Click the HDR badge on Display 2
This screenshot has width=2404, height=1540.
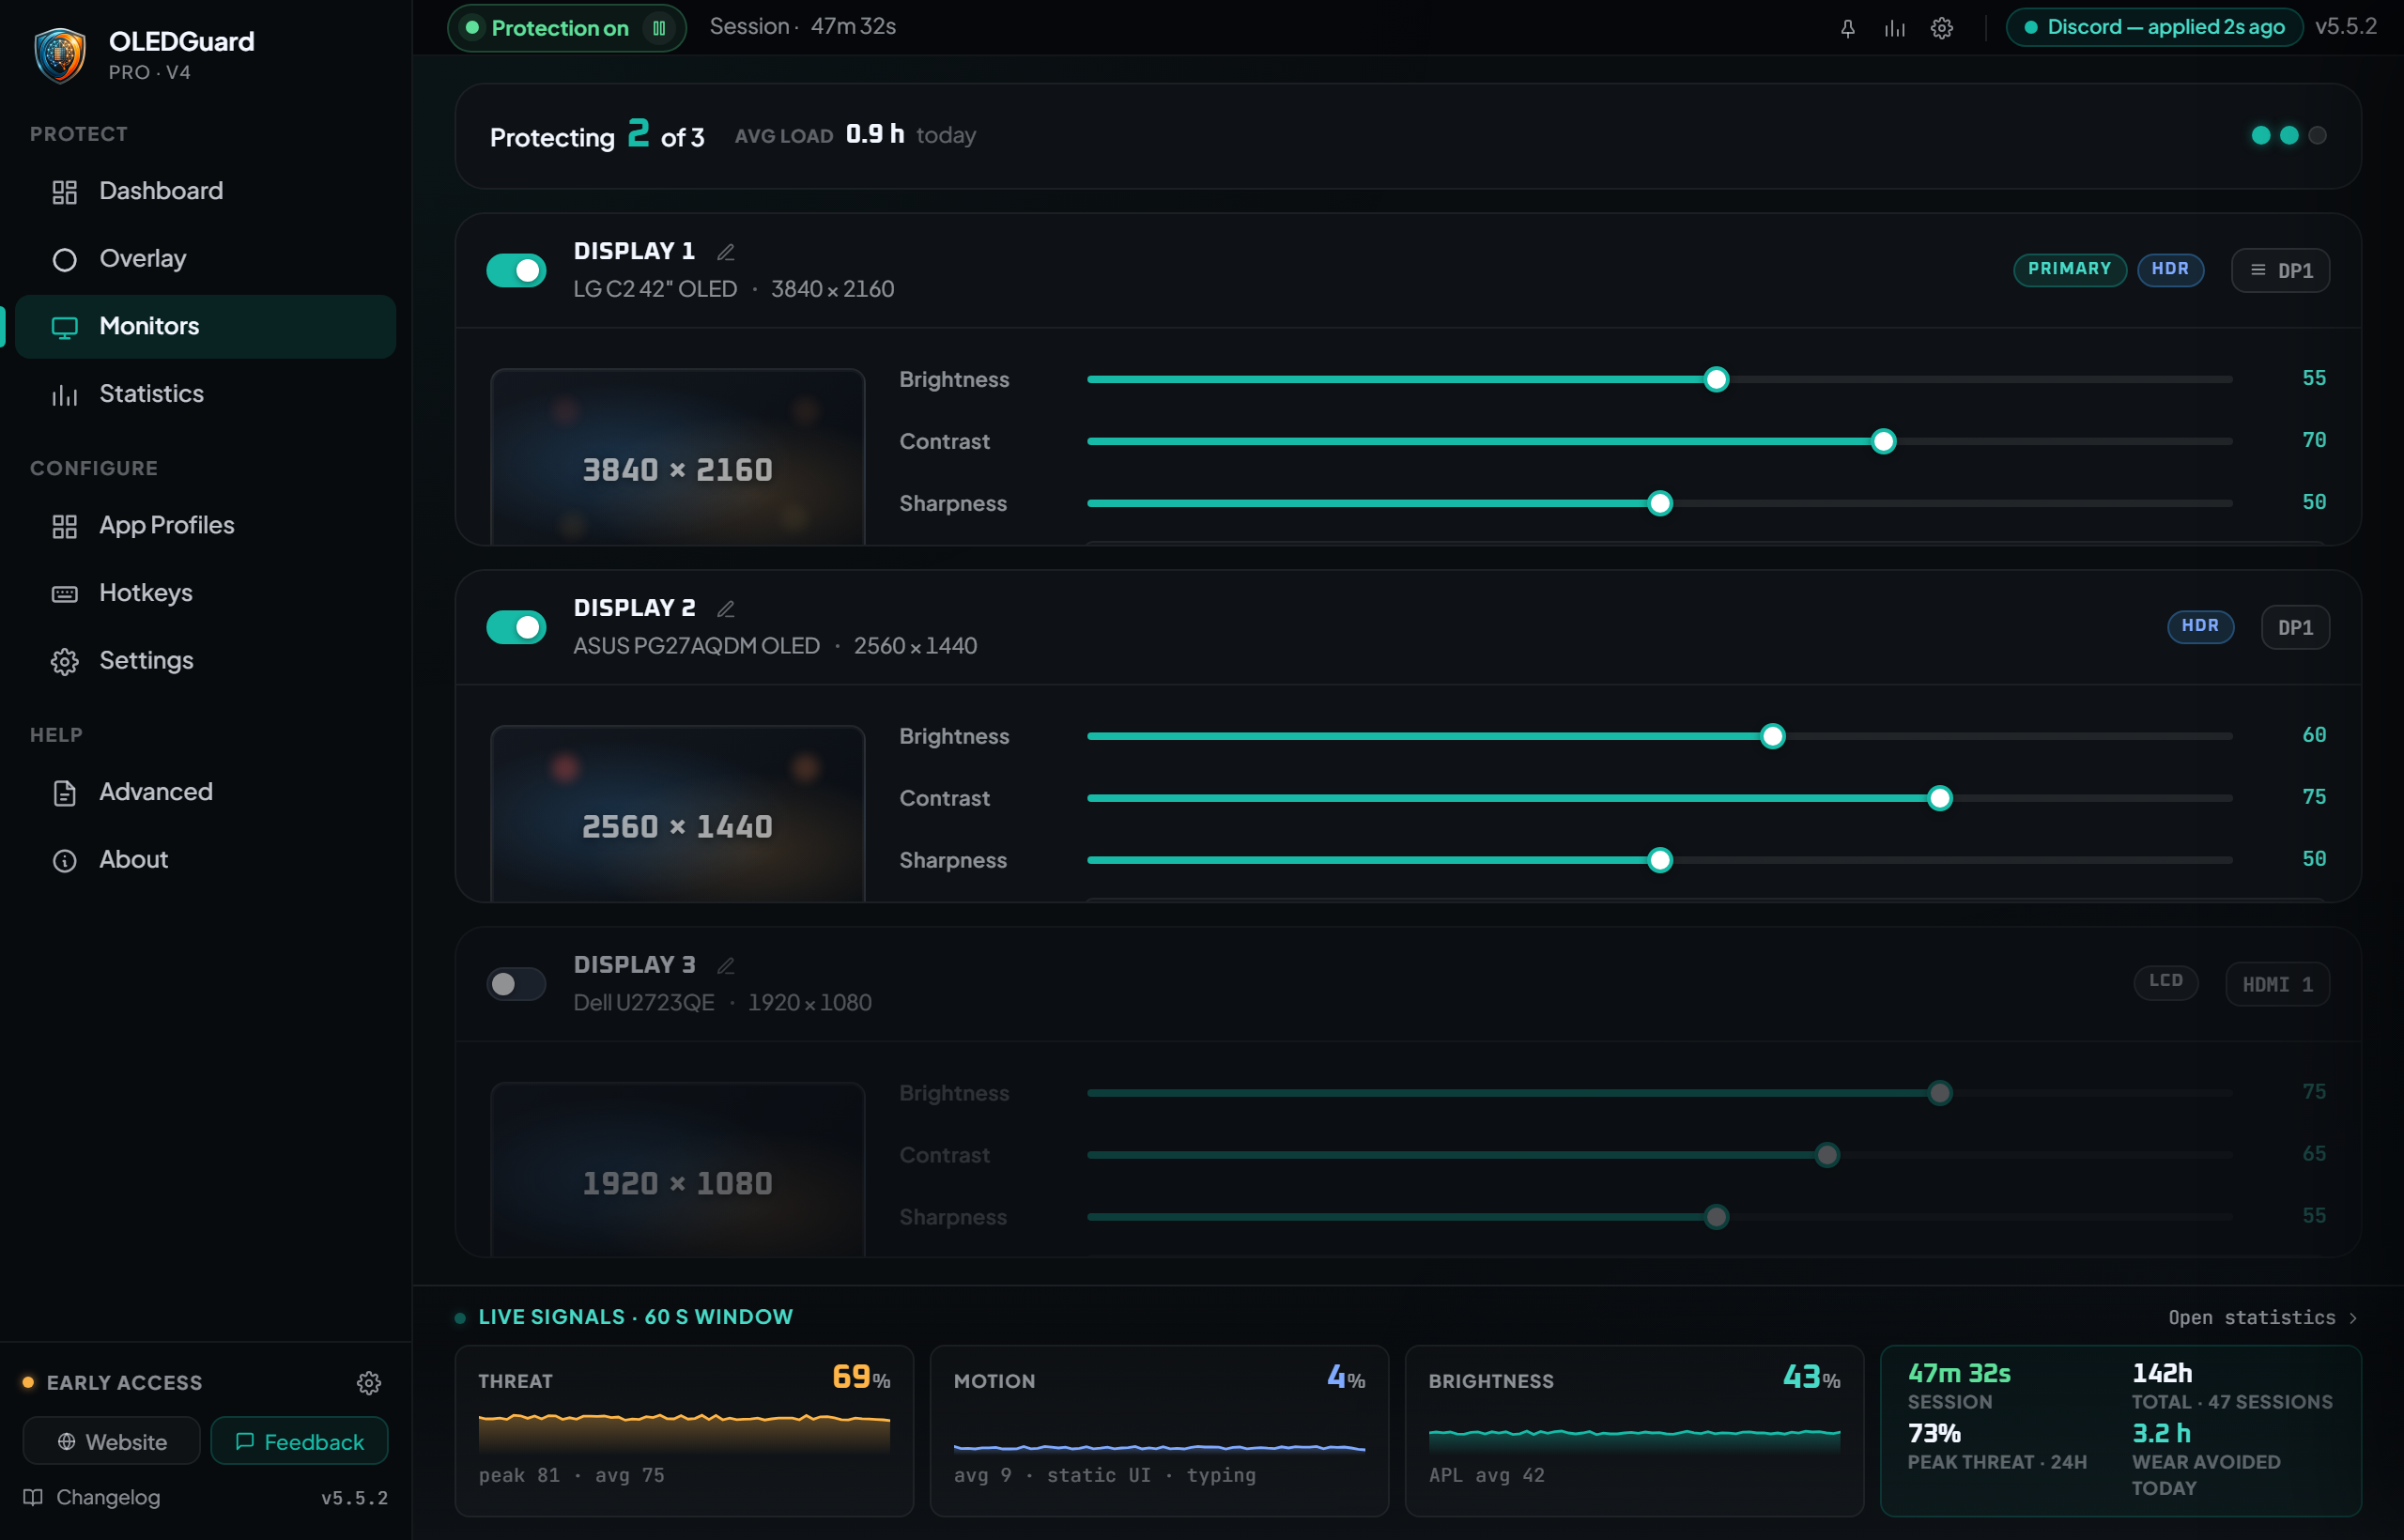(x=2200, y=626)
